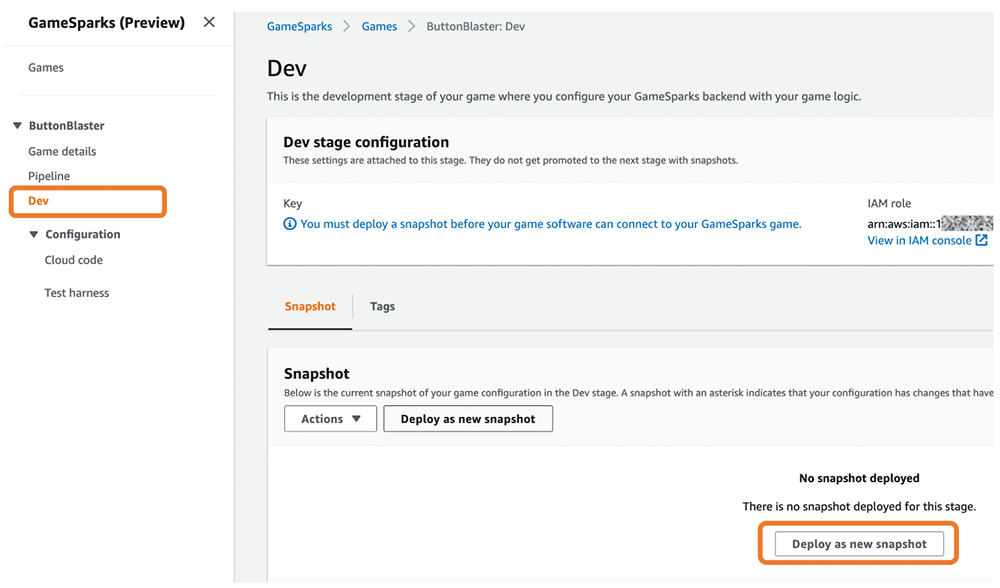Click the info icon beside the Key message
This screenshot has height=588, width=1000.
[290, 224]
